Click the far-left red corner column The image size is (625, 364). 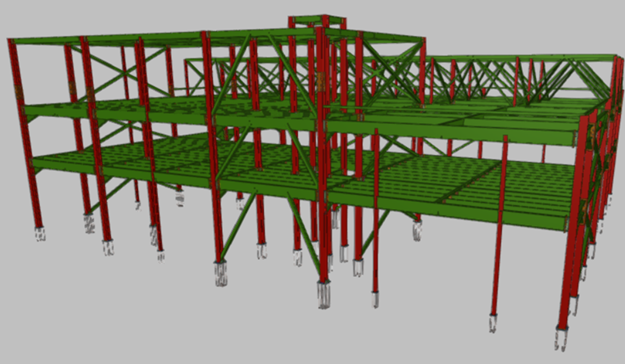click(25, 134)
